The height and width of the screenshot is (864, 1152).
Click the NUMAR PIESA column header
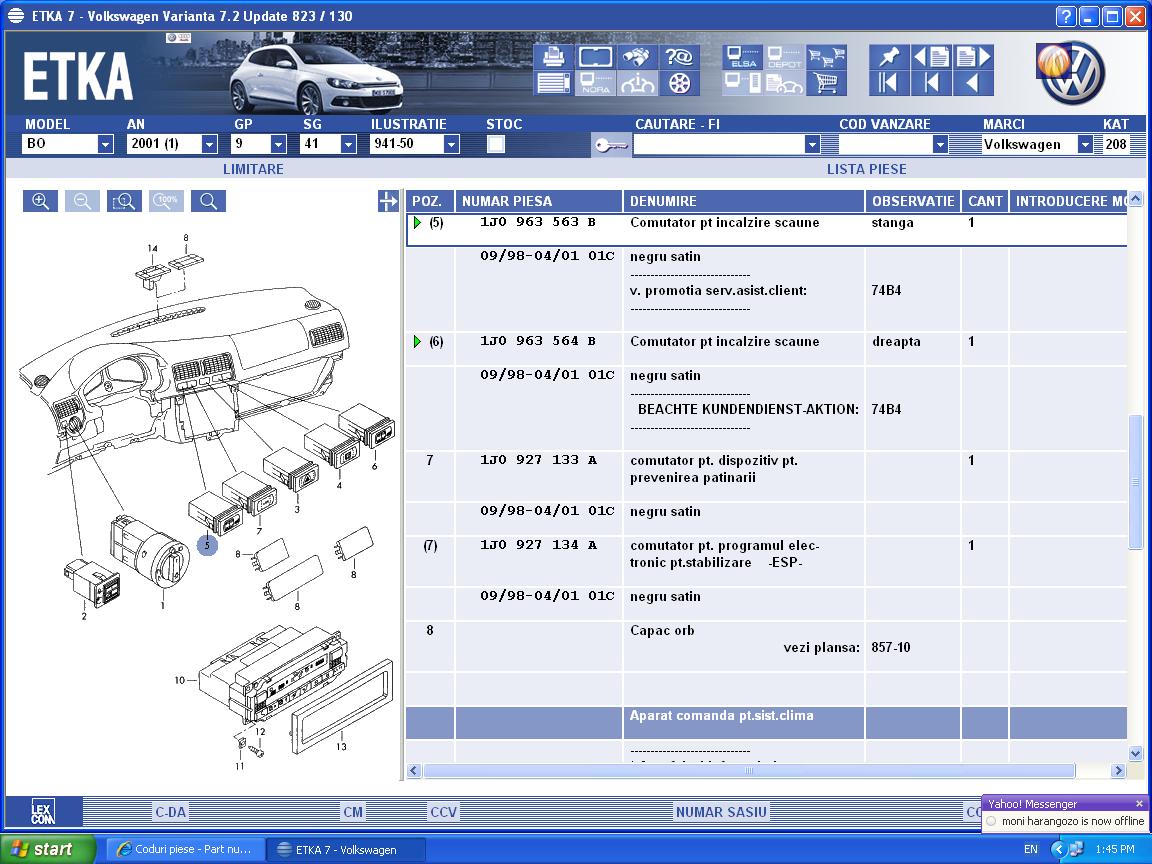539,201
